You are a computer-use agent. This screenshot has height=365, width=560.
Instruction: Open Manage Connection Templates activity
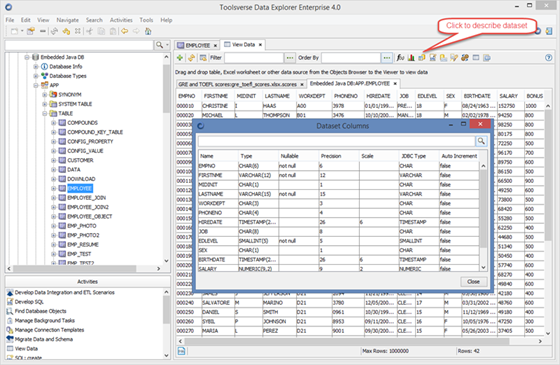pyautogui.click(x=49, y=330)
